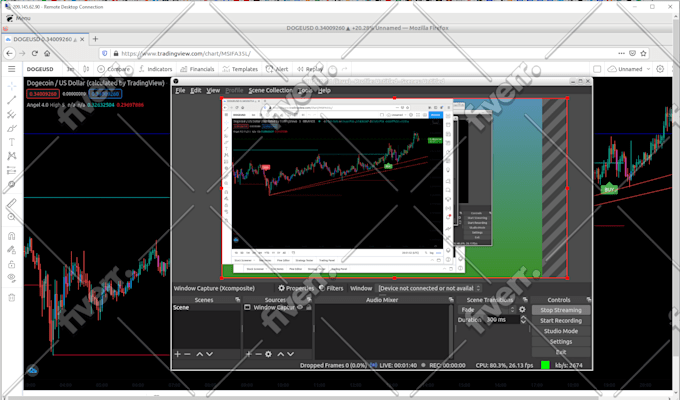Viewport: 680px width, 400px height.
Task: Reload the TradingView page in Firefox
Action: pyautogui.click(x=35, y=53)
